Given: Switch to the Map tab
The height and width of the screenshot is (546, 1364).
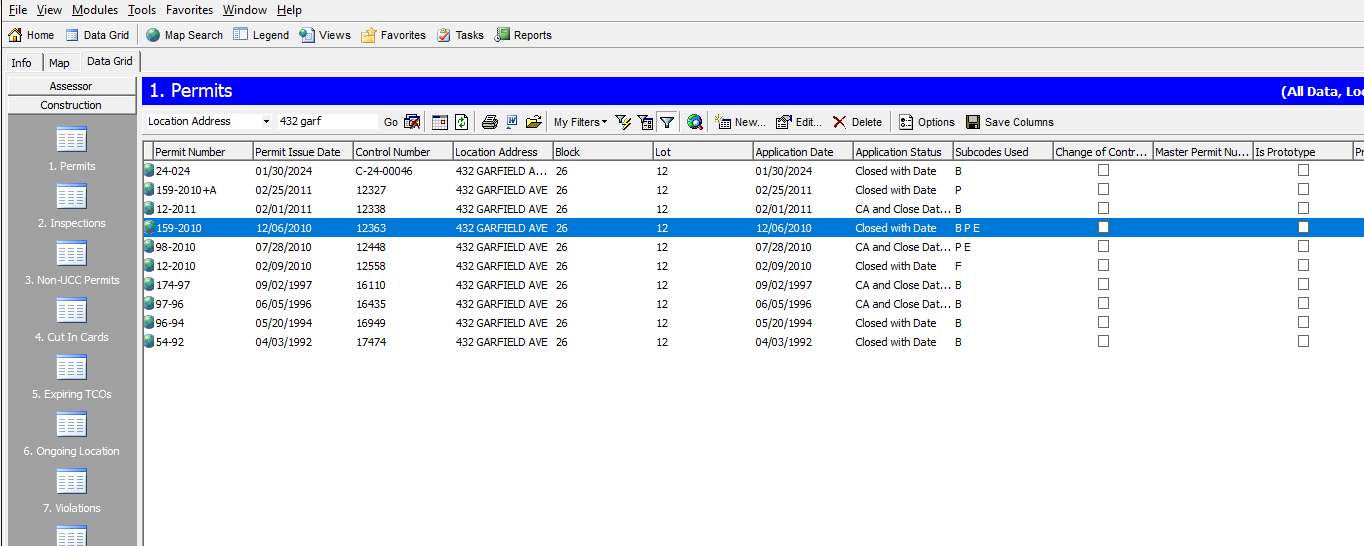Looking at the screenshot, I should click(59, 63).
